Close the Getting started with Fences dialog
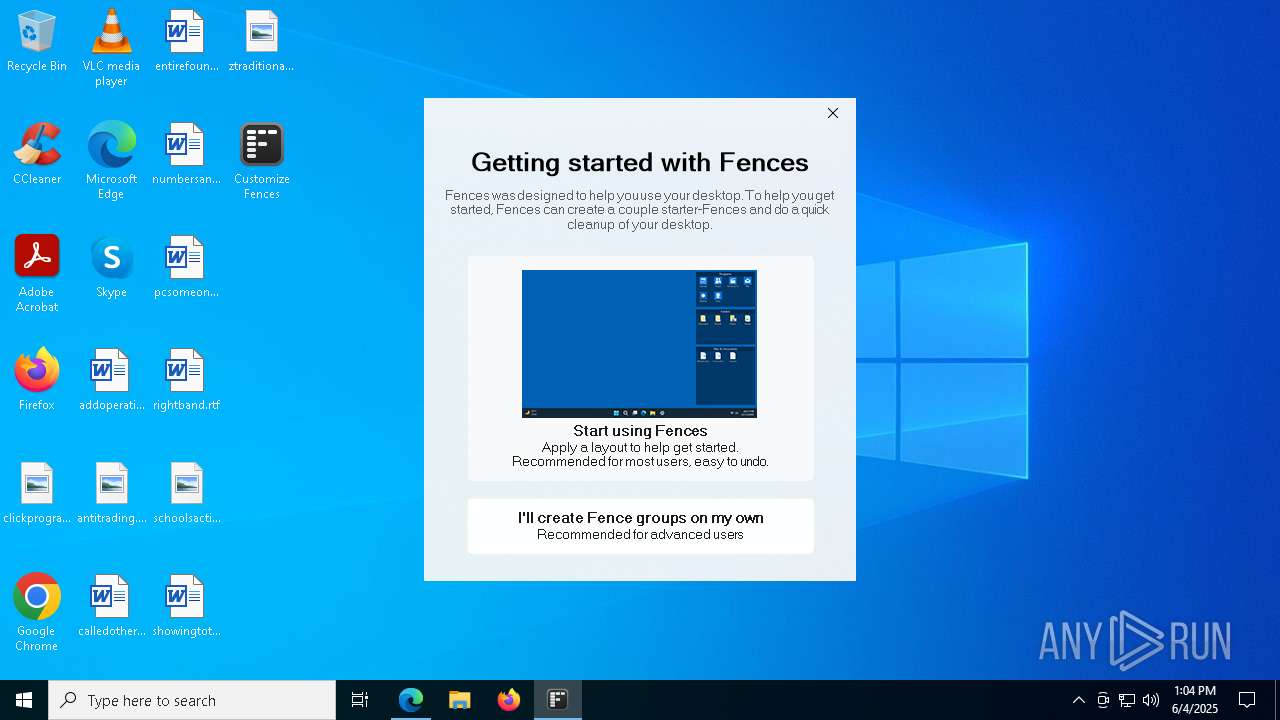 [x=833, y=113]
